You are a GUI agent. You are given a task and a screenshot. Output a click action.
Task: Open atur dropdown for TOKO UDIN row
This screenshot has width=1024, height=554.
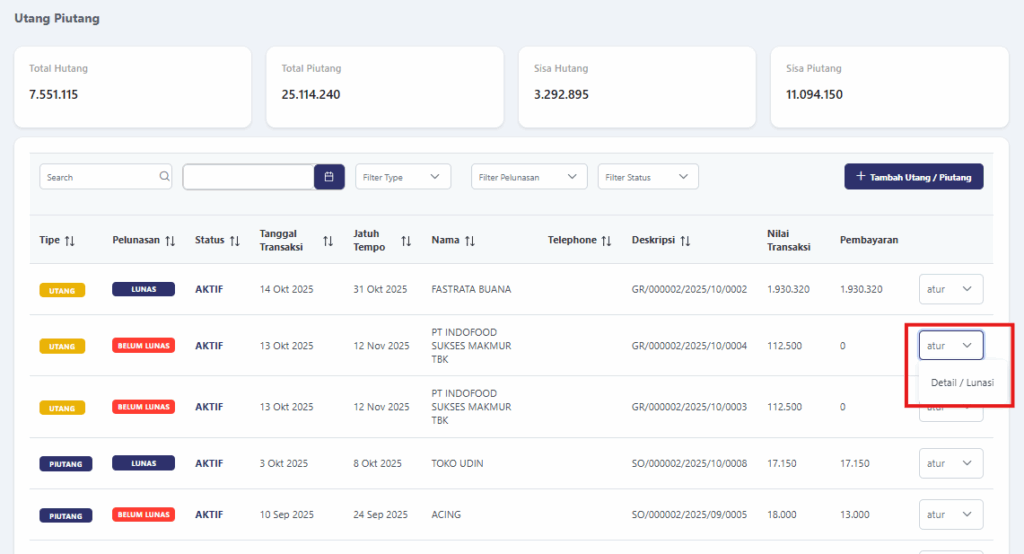(950, 464)
